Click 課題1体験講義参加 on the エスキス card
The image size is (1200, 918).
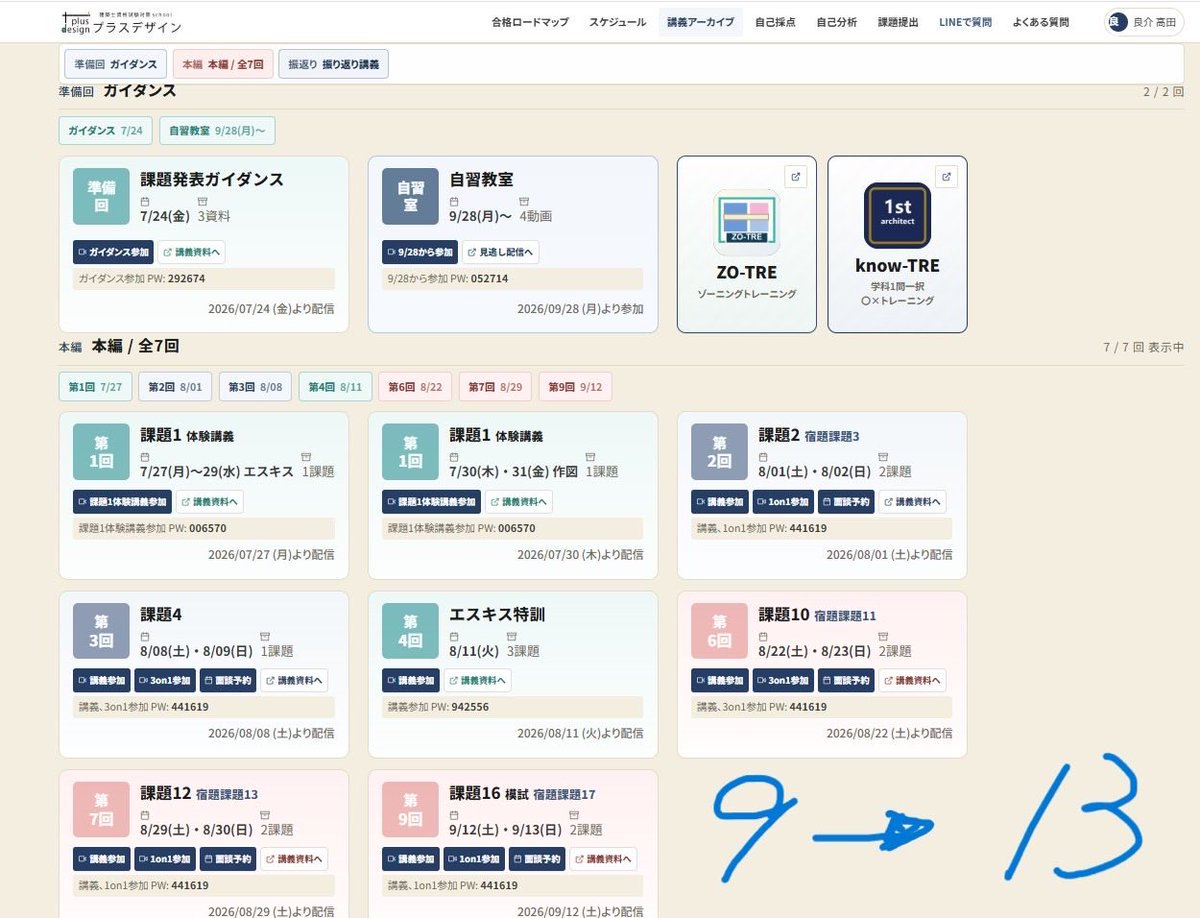click(x=122, y=502)
